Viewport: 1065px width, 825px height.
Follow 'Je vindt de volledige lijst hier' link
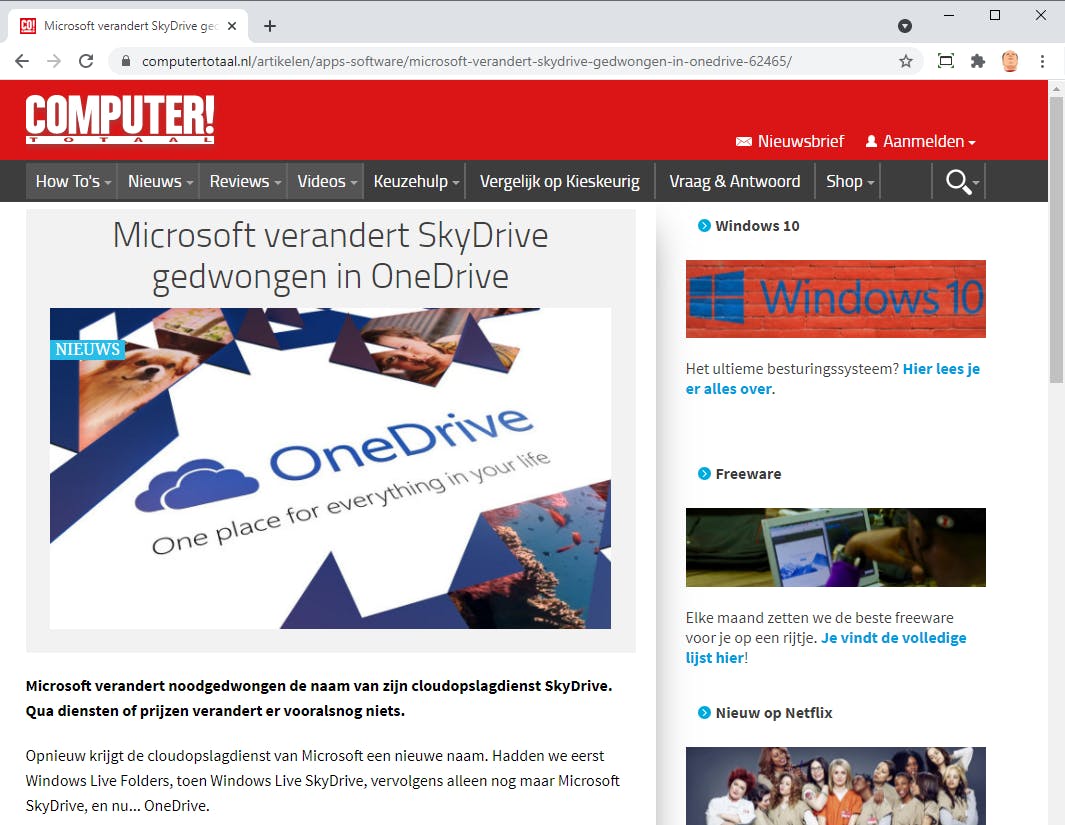click(826, 648)
